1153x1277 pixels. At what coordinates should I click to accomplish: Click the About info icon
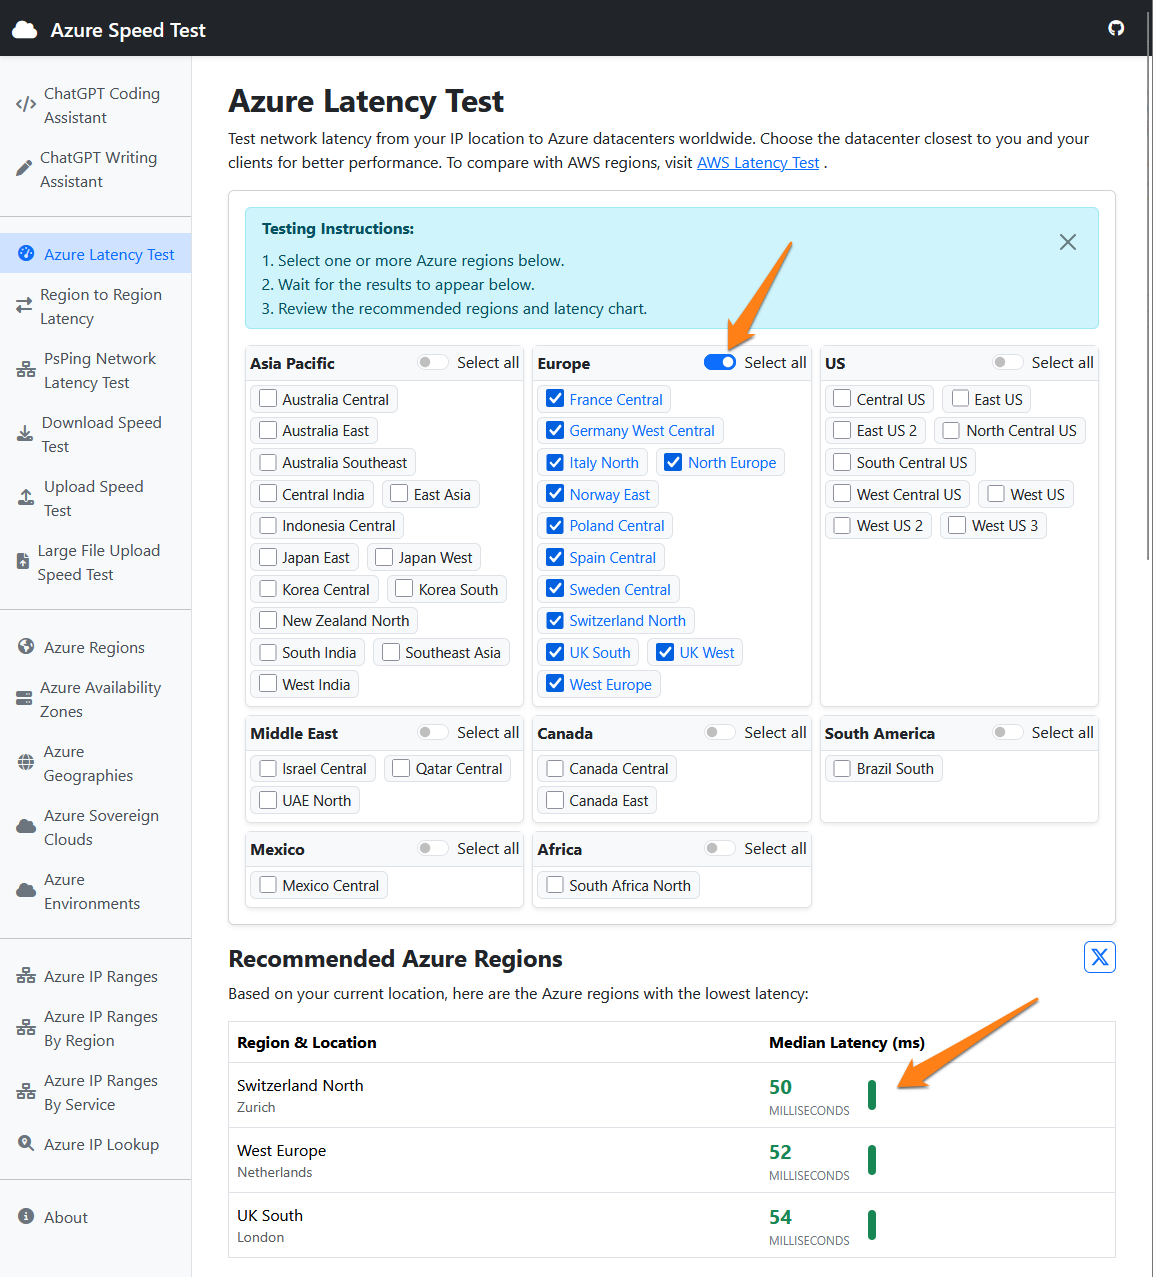coord(26,1217)
